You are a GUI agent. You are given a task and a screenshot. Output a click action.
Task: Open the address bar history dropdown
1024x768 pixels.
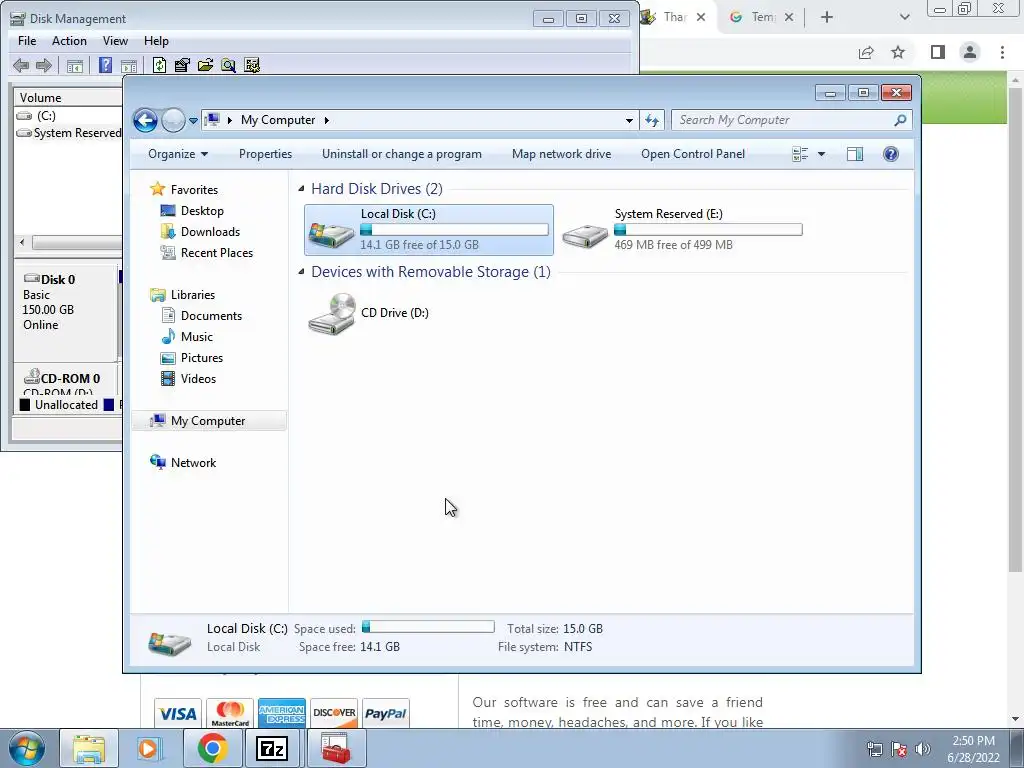[629, 120]
